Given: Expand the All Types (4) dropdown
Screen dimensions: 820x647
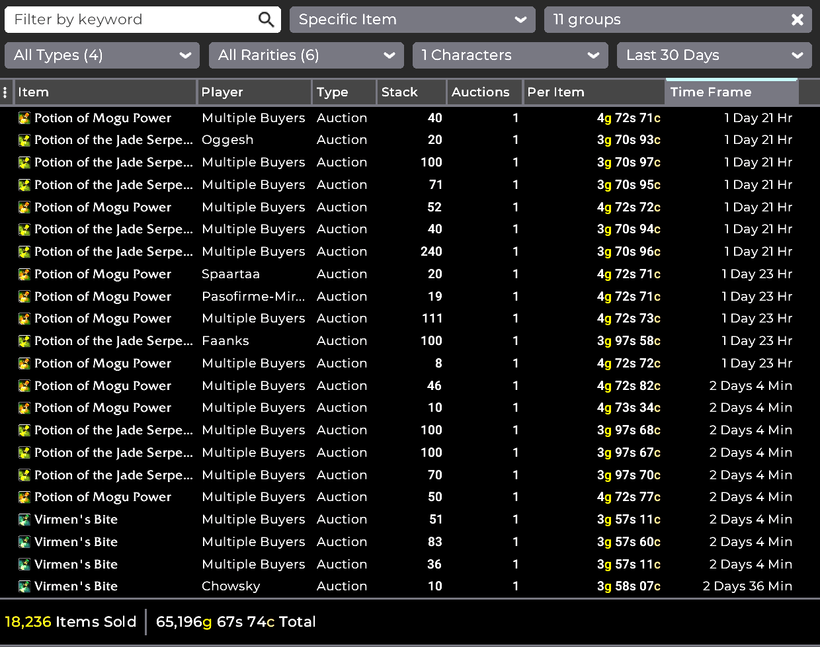Looking at the screenshot, I should (102, 55).
